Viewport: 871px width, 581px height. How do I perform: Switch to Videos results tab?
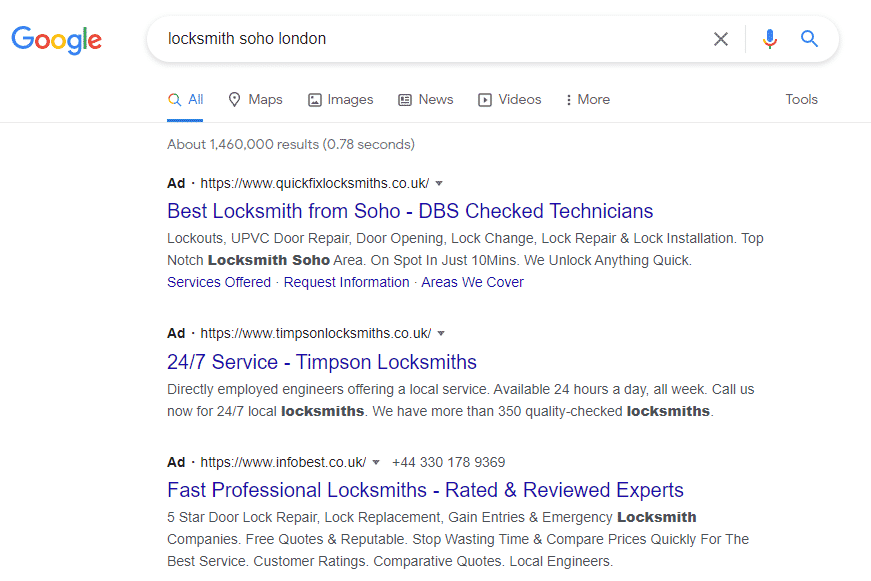(510, 100)
